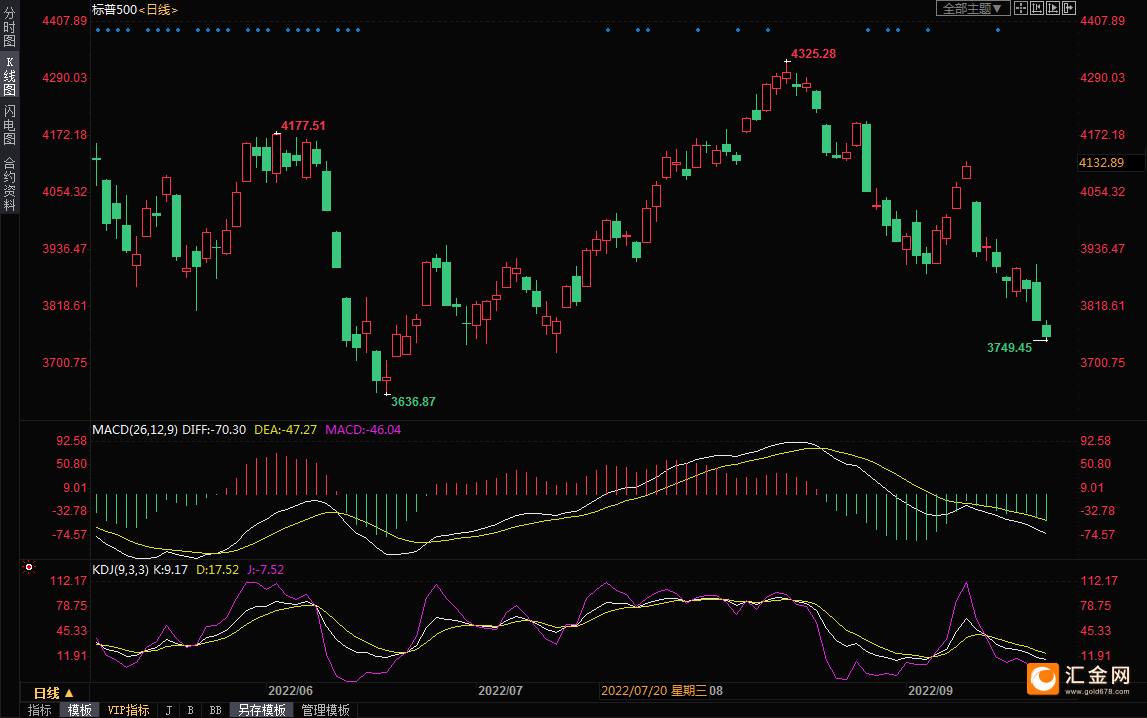Click the 管理模板 button
1147x718 pixels.
click(x=326, y=710)
